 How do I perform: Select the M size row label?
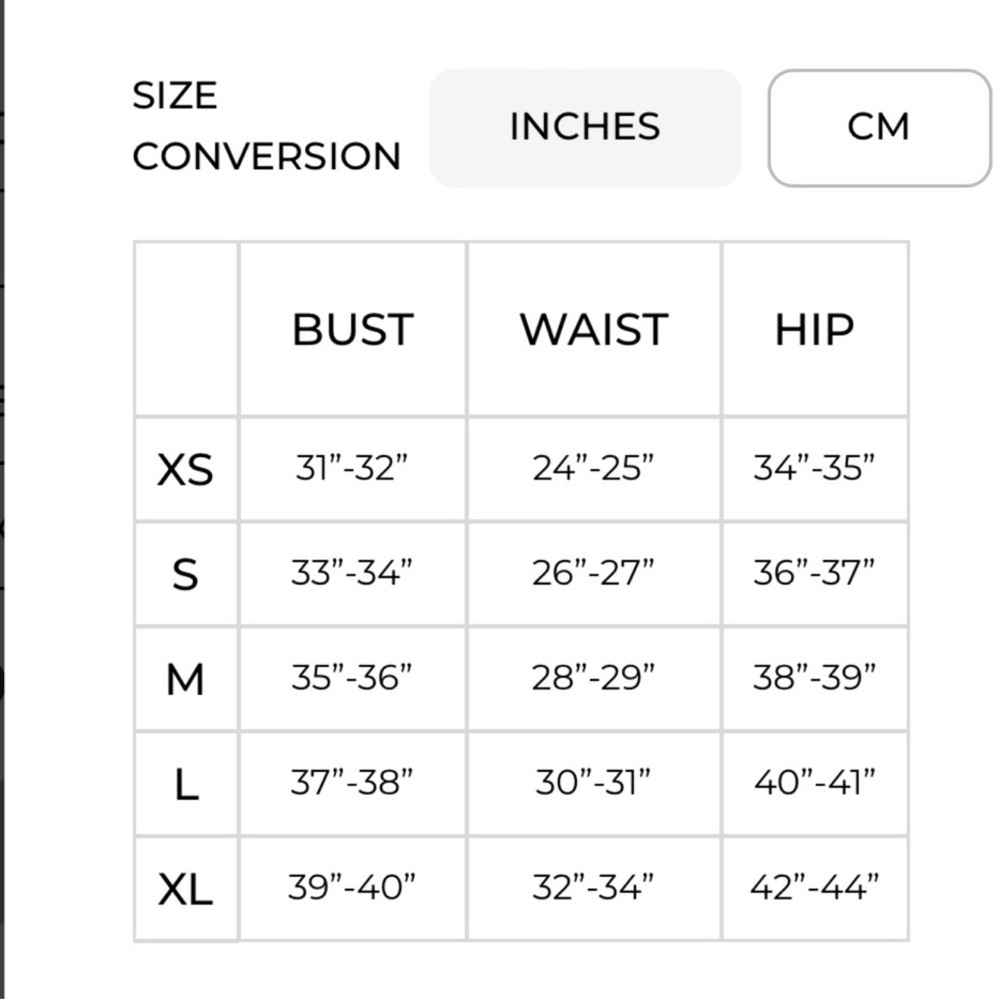click(185, 679)
